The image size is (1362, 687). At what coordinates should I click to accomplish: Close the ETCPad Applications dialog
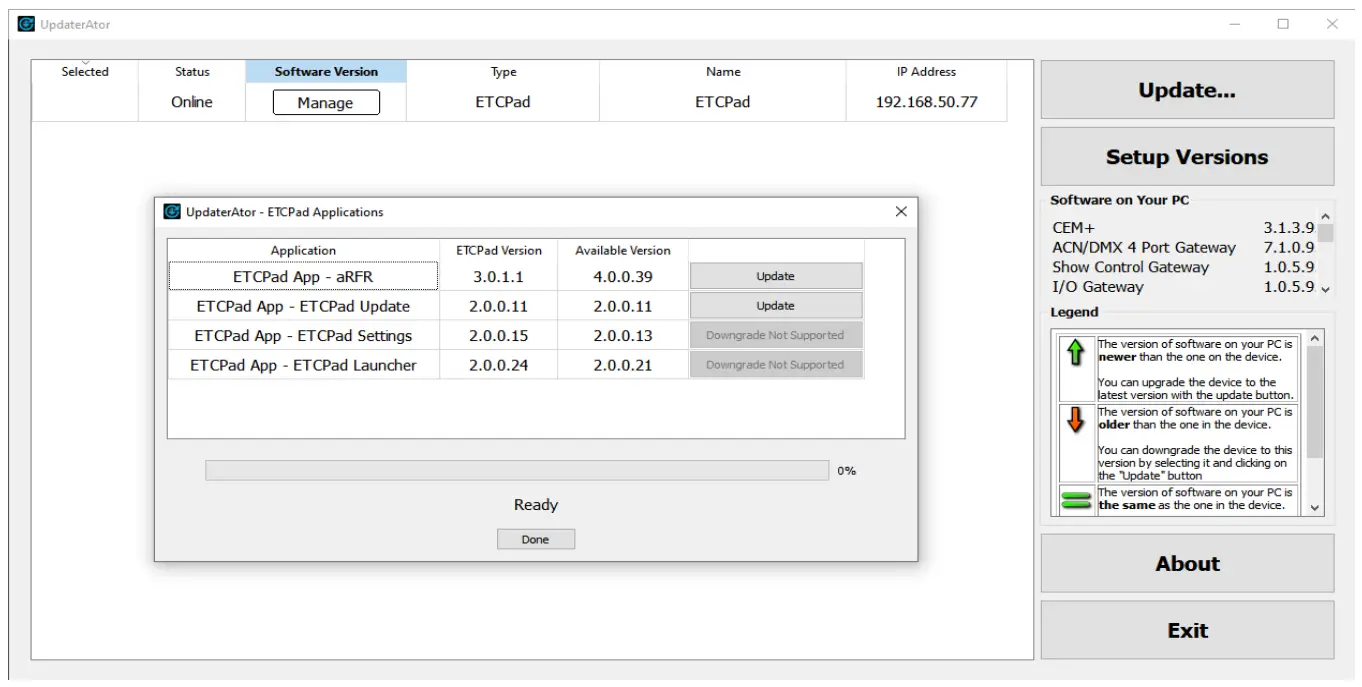point(901,212)
